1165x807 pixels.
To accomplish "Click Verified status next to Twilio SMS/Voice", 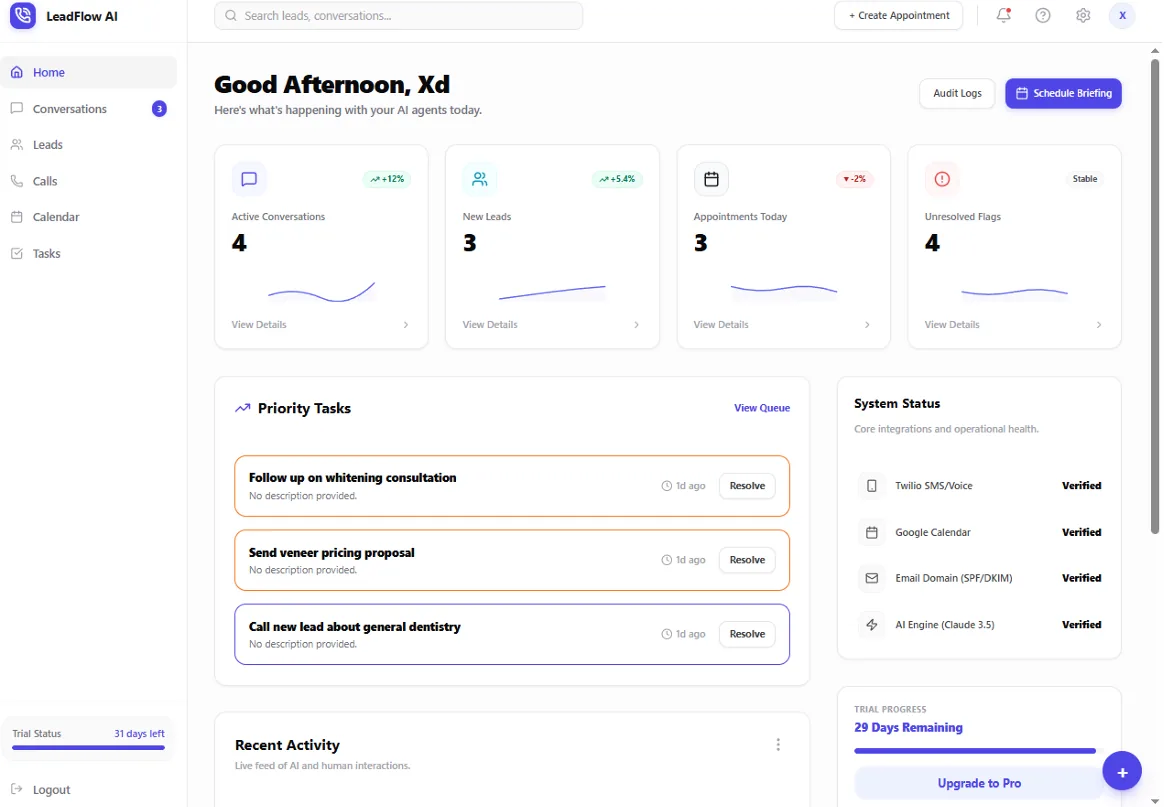I will click(x=1081, y=486).
